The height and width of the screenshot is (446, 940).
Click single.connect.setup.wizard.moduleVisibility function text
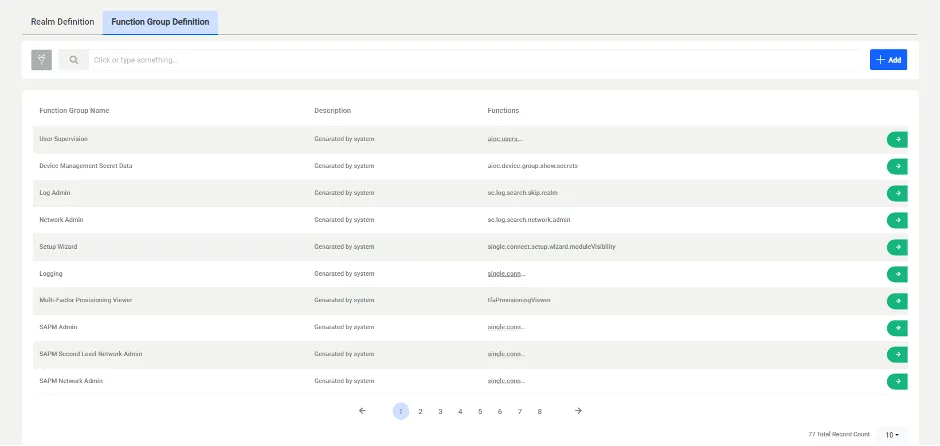coord(552,247)
